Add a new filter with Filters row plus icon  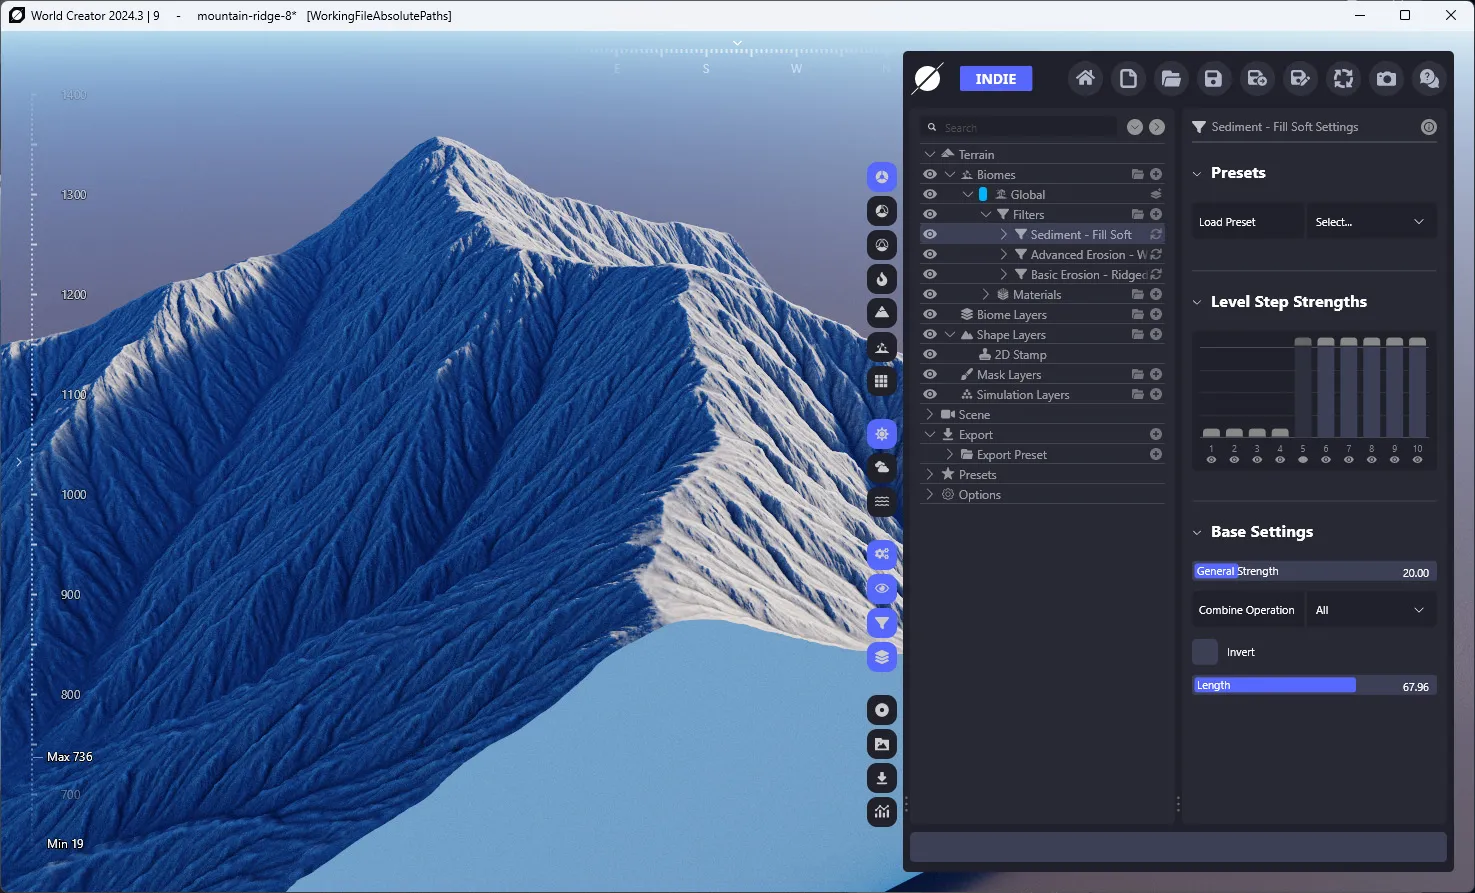coord(1156,214)
